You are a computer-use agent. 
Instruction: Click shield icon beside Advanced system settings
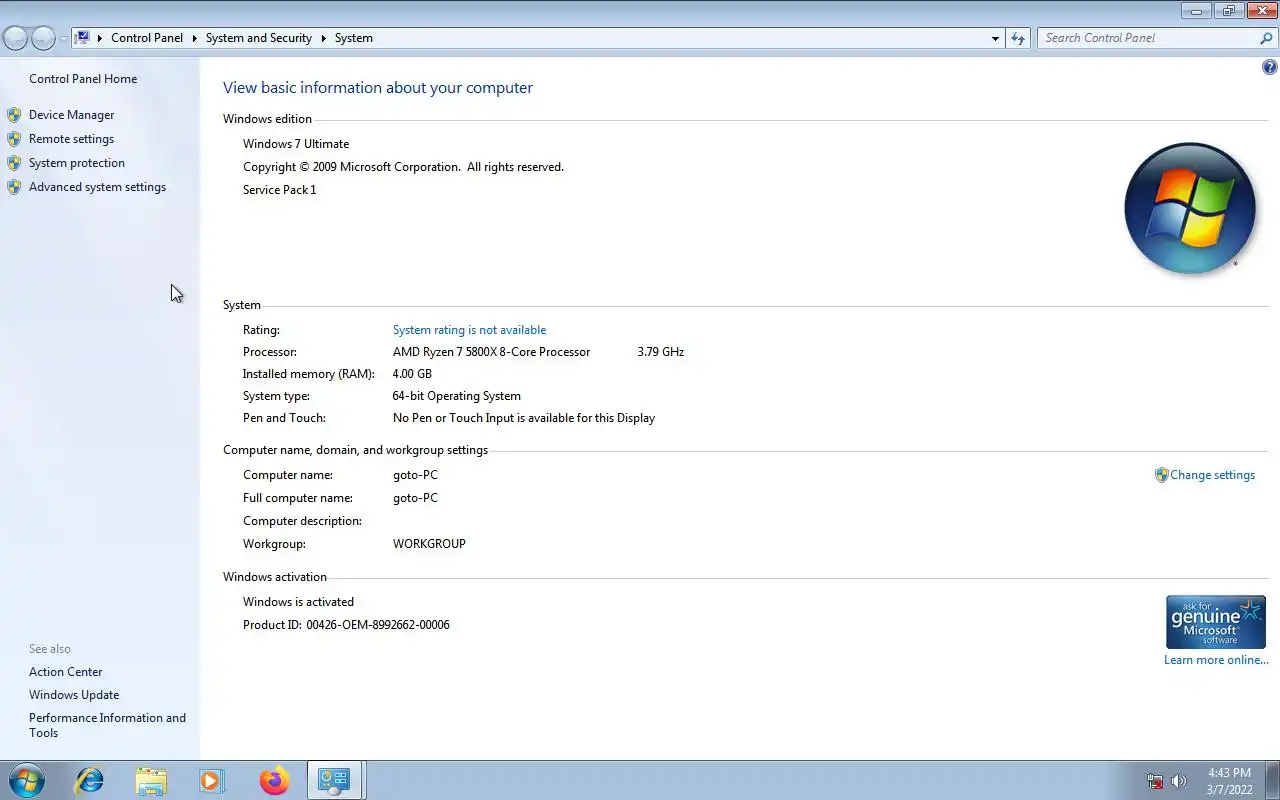pyautogui.click(x=14, y=187)
